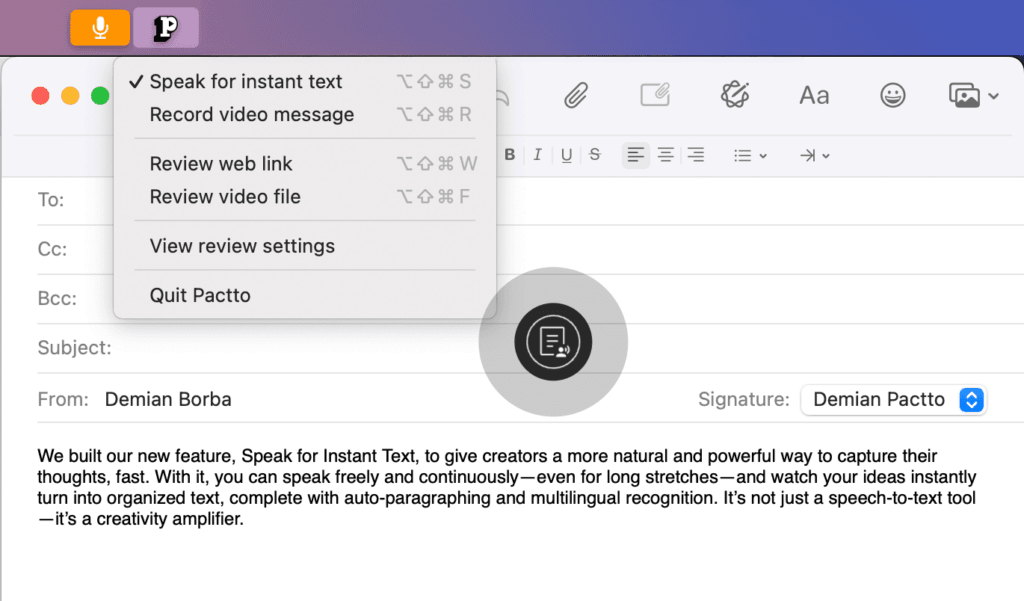The image size is (1024, 601).
Task: Open the photo browser icon
Action: (964, 95)
